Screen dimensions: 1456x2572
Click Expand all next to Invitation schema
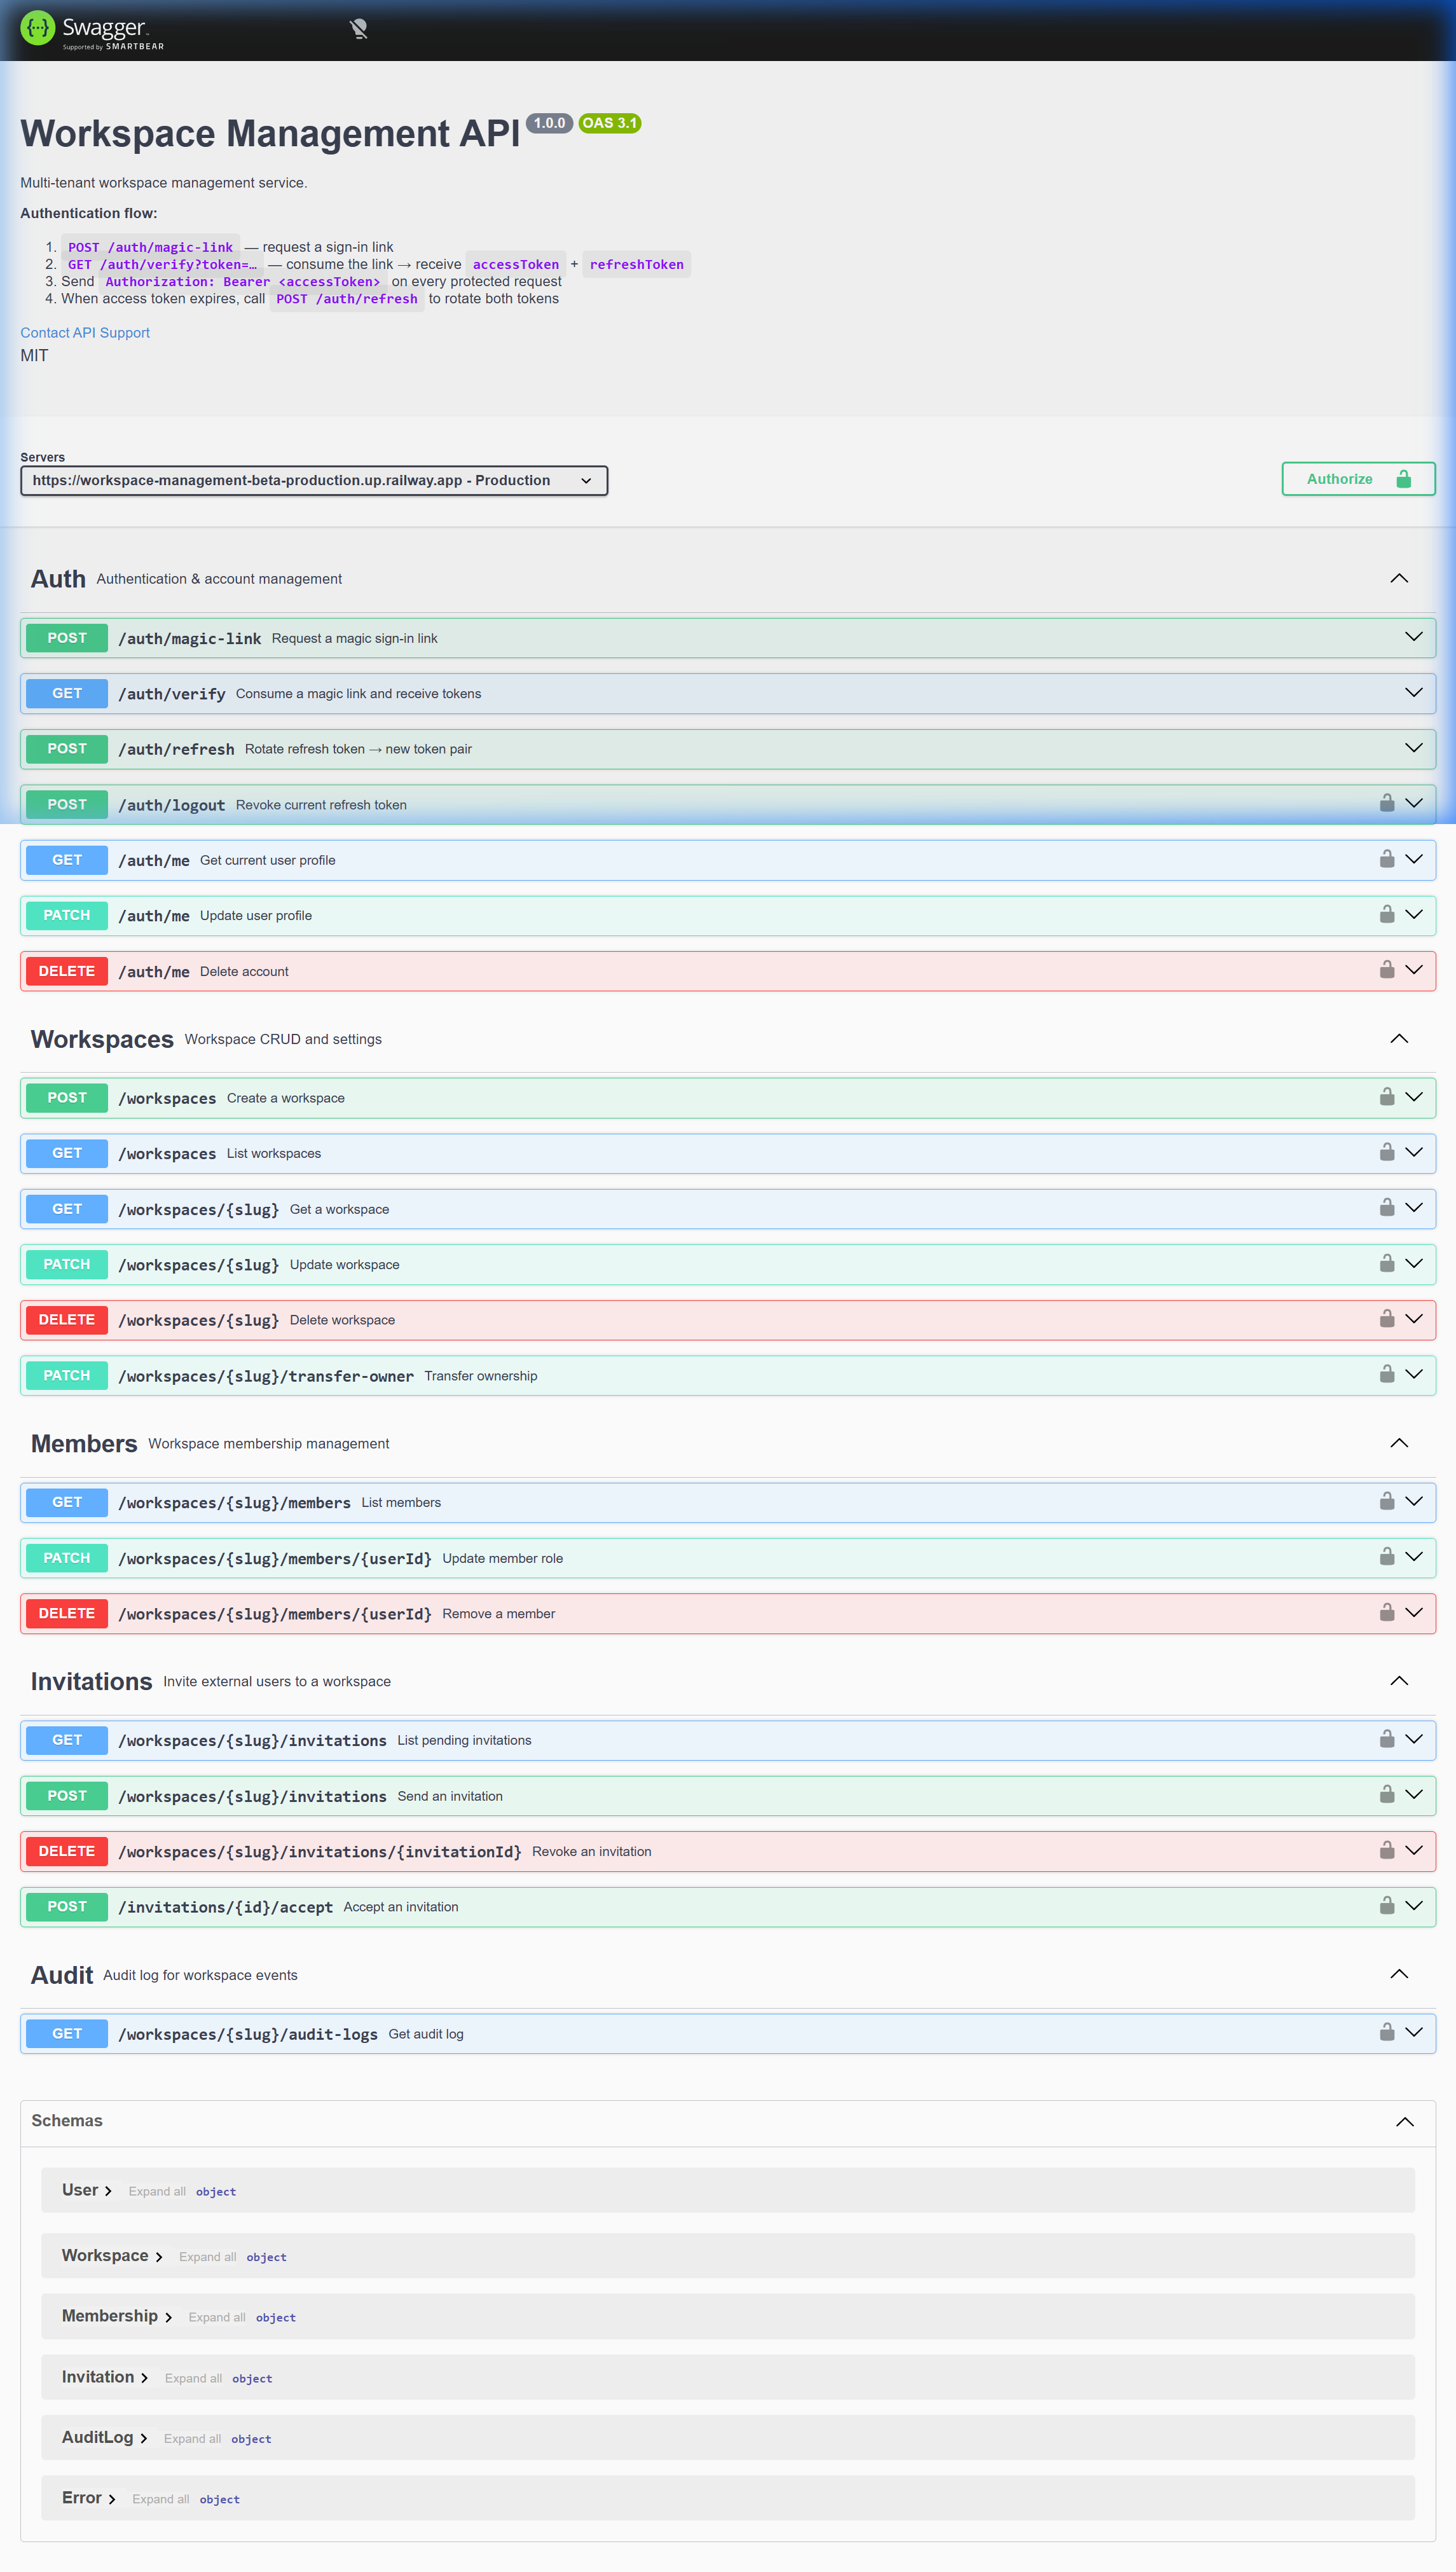(194, 2378)
